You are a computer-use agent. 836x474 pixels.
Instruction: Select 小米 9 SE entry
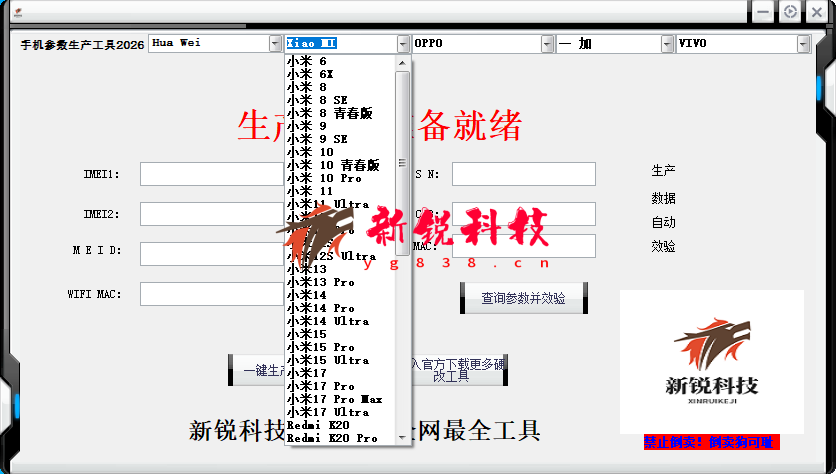(340, 139)
